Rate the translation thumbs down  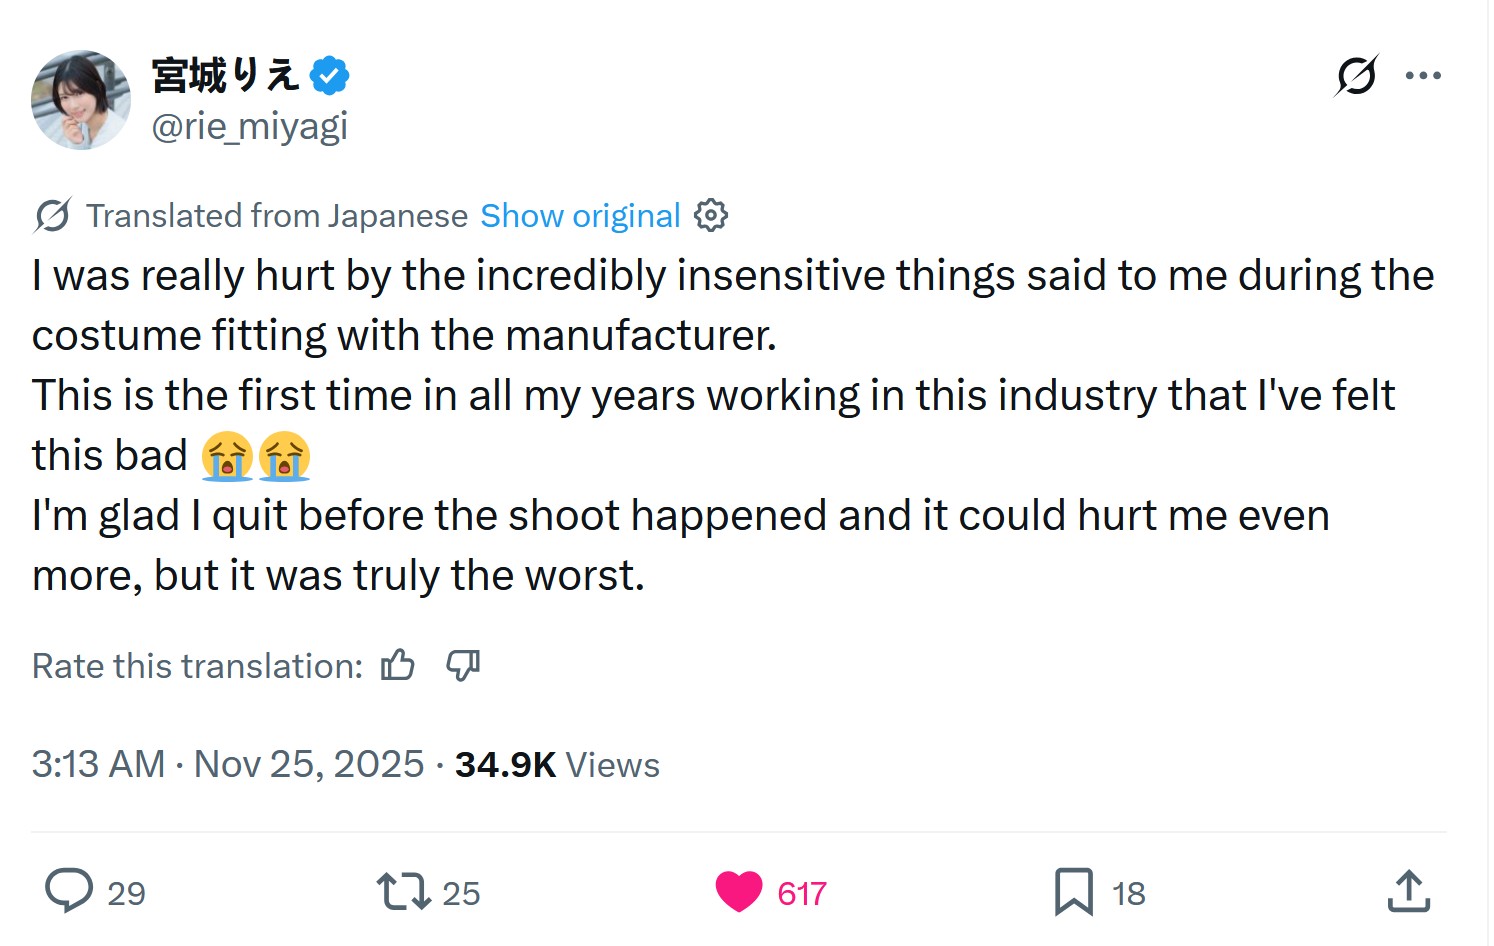[x=463, y=665]
